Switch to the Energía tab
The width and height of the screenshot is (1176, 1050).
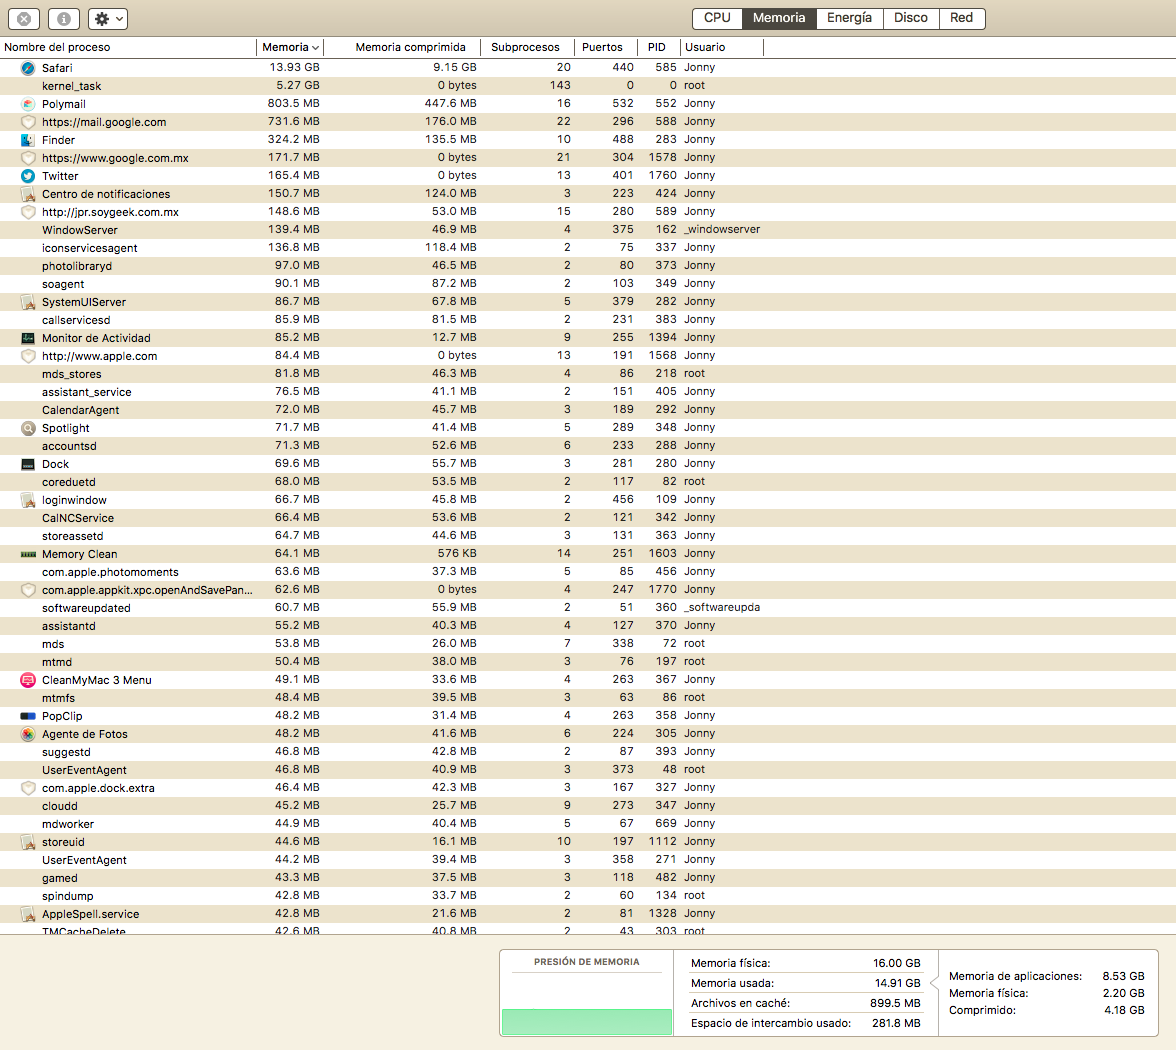point(849,18)
